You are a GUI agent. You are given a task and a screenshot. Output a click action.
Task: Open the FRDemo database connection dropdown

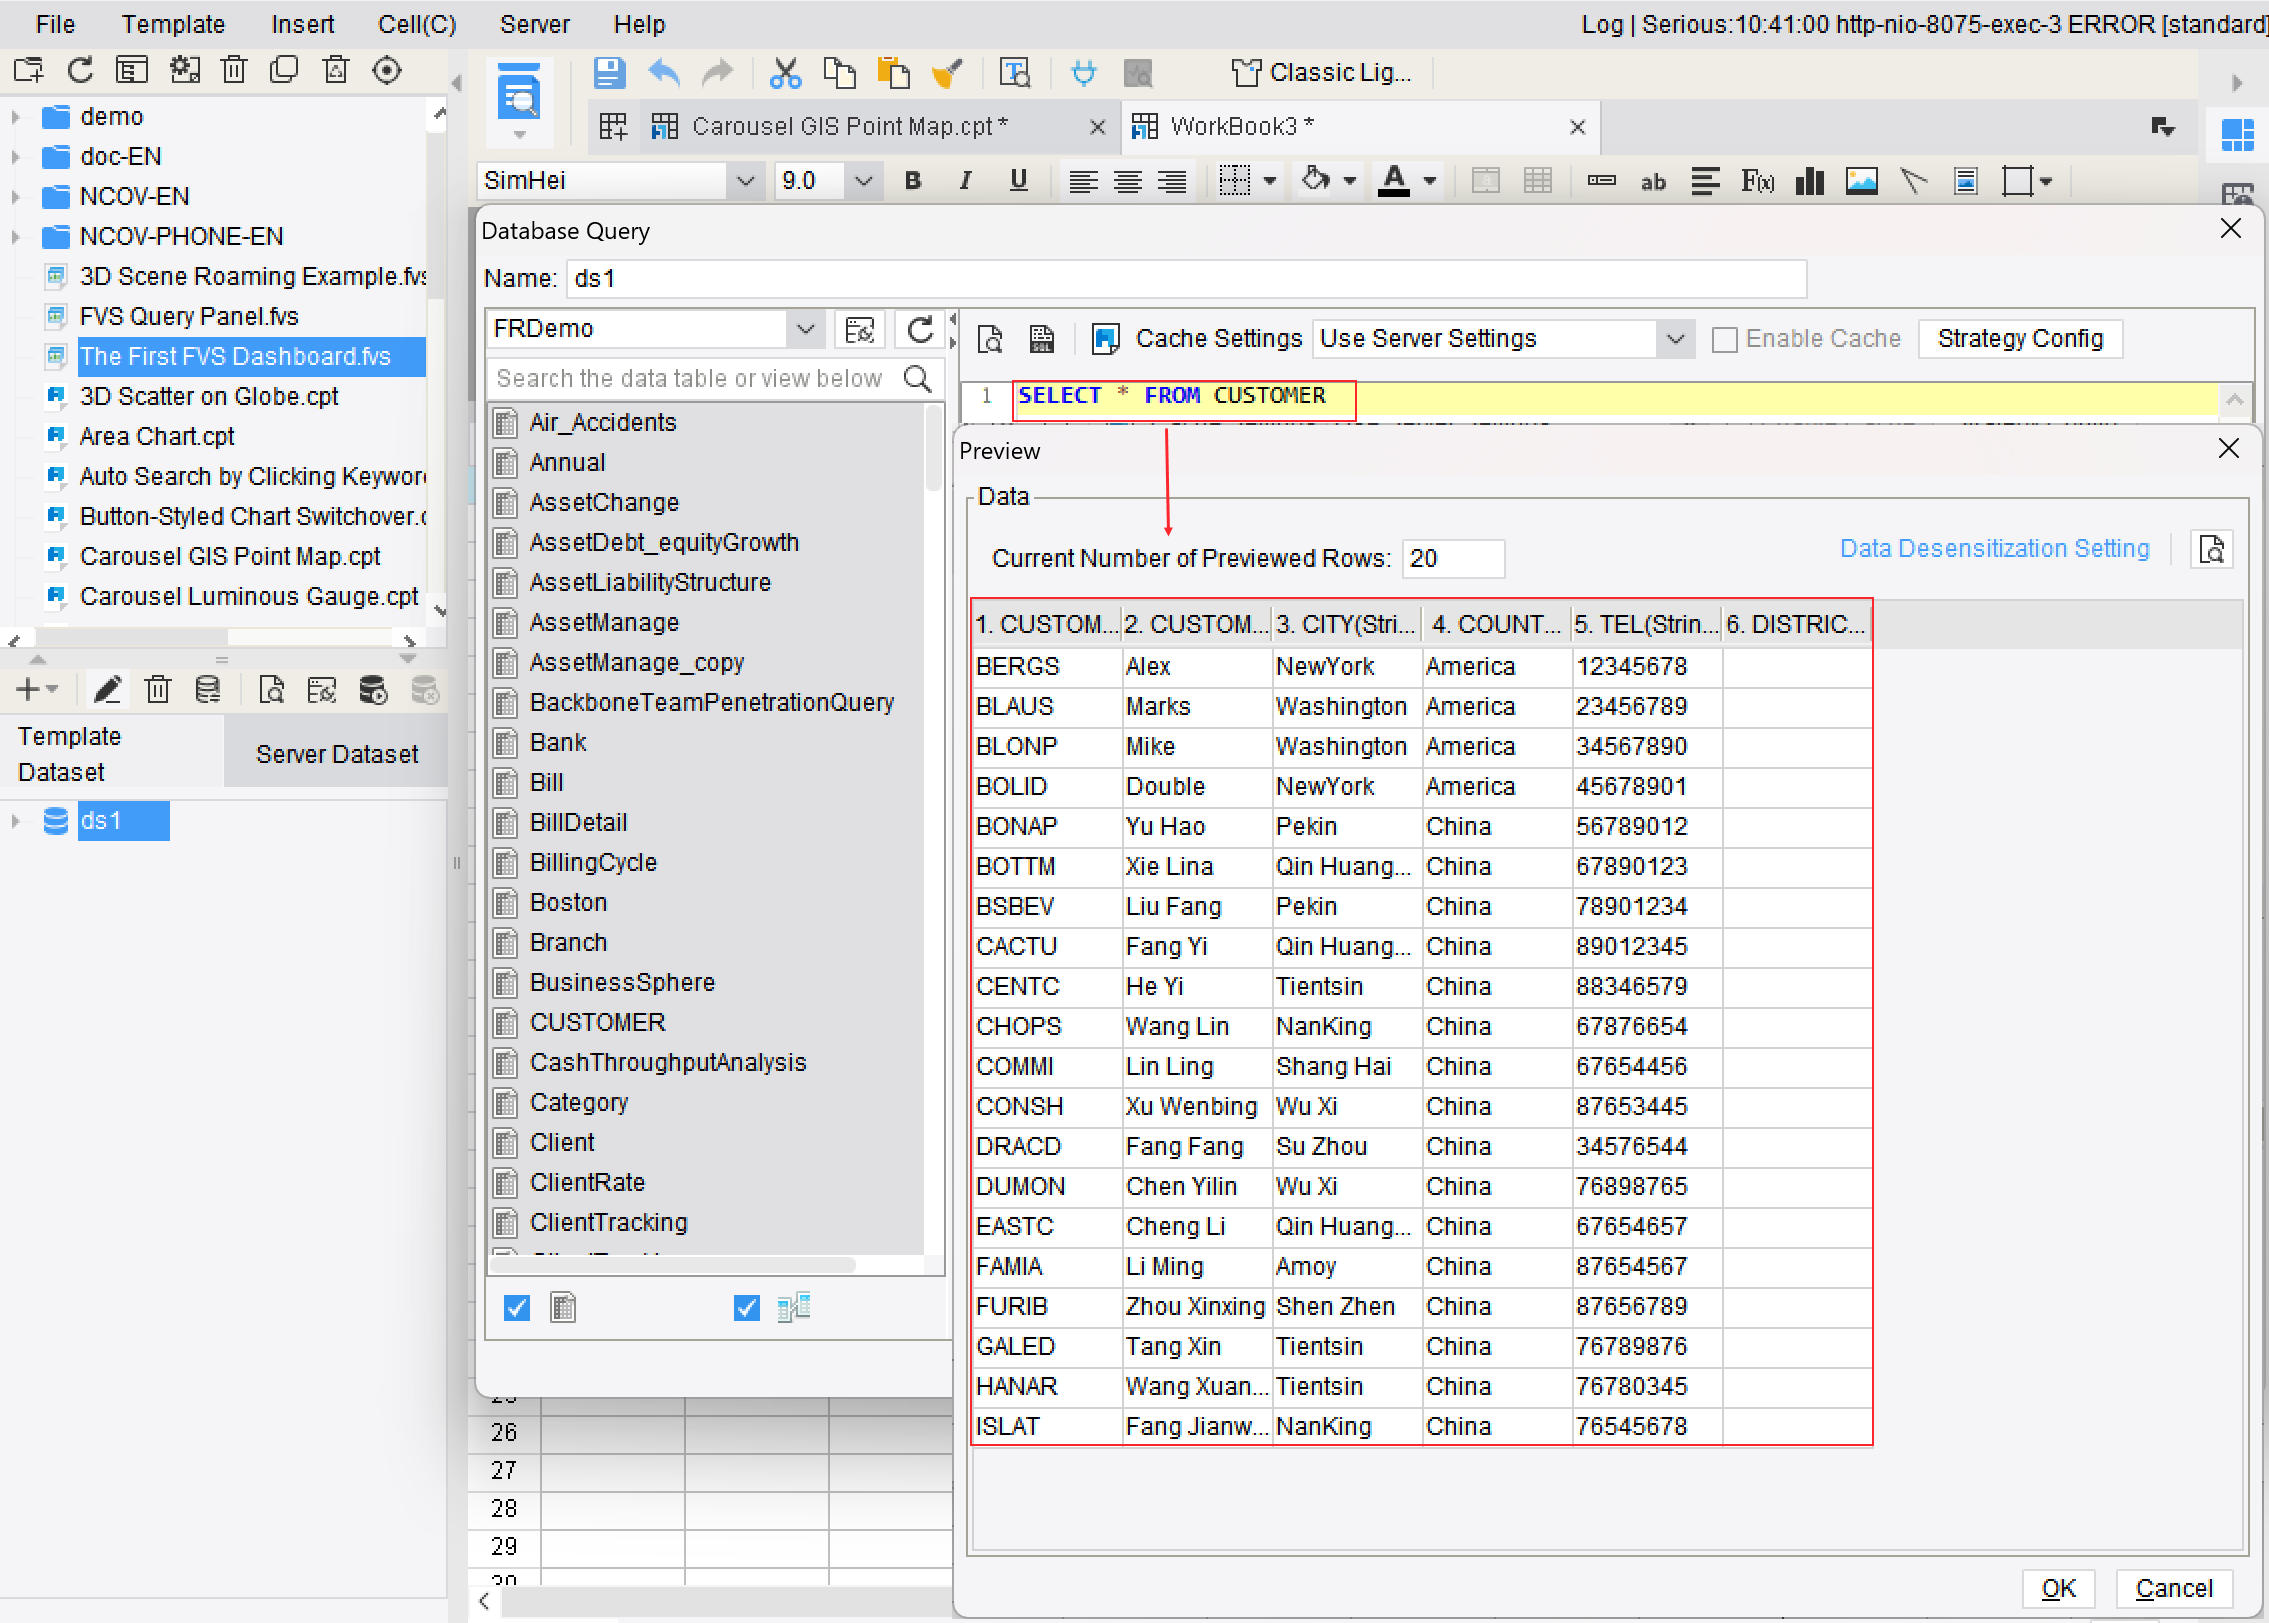click(806, 328)
